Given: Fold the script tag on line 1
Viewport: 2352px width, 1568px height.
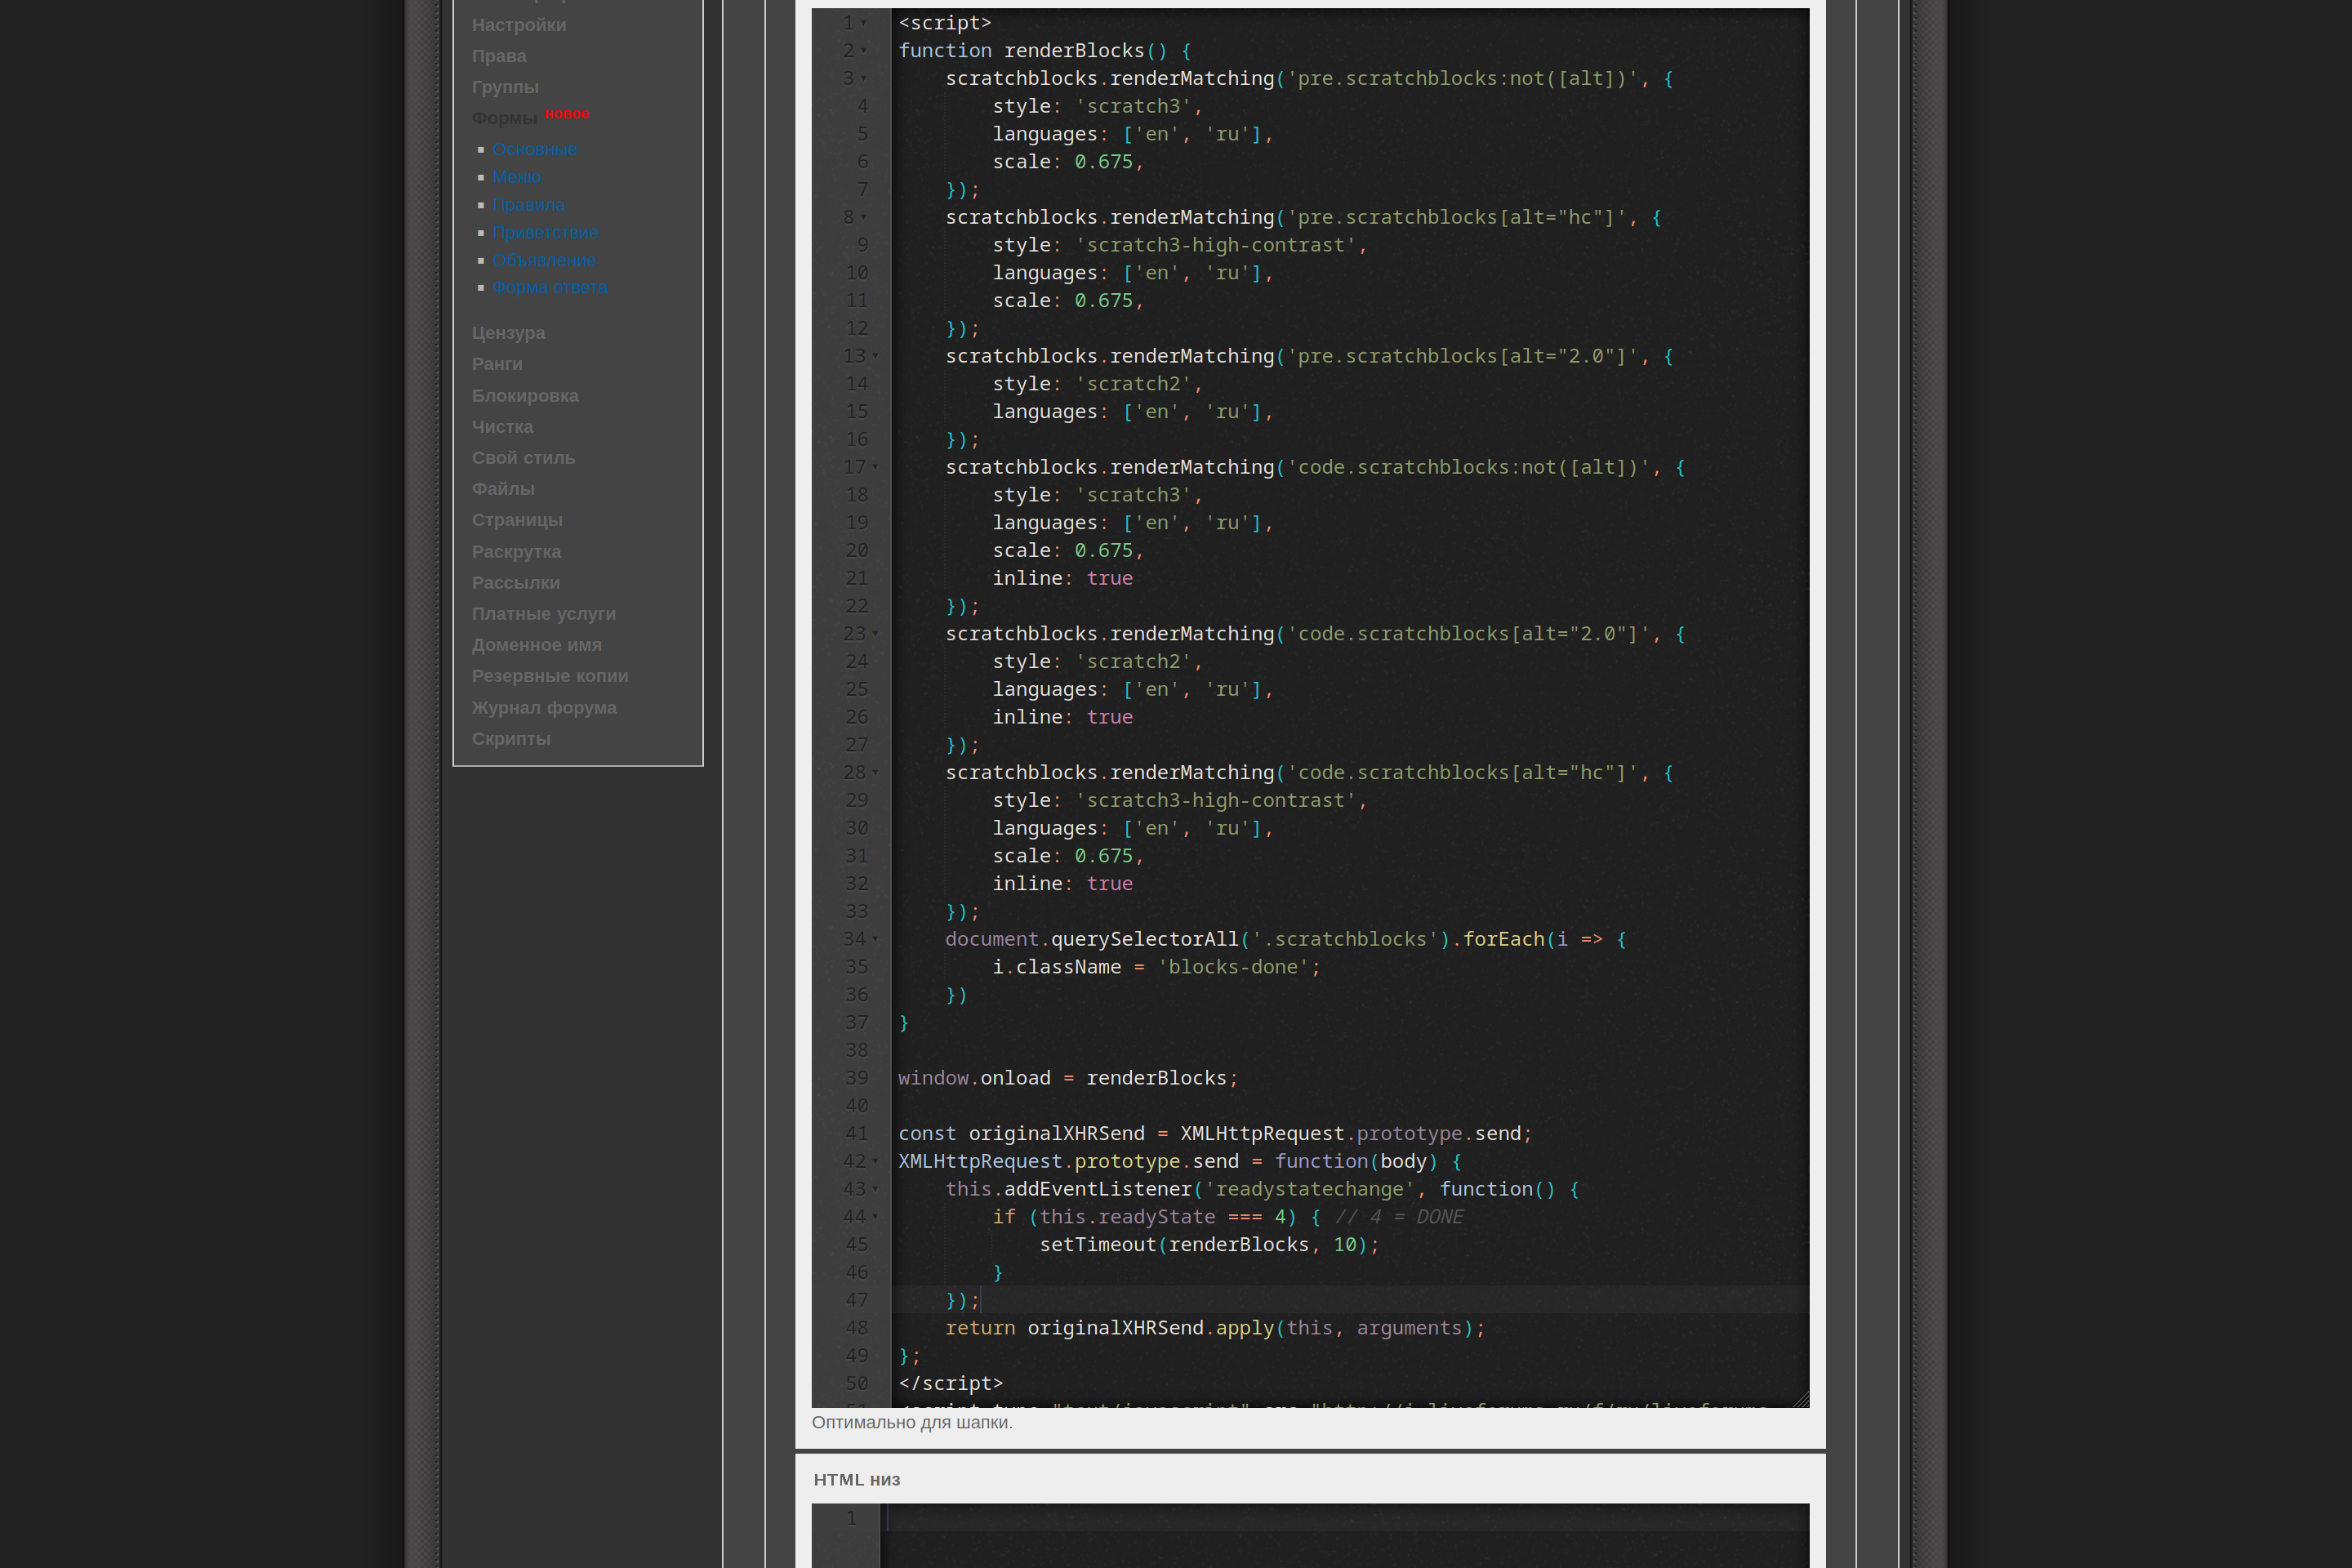Looking at the screenshot, I should [x=864, y=23].
